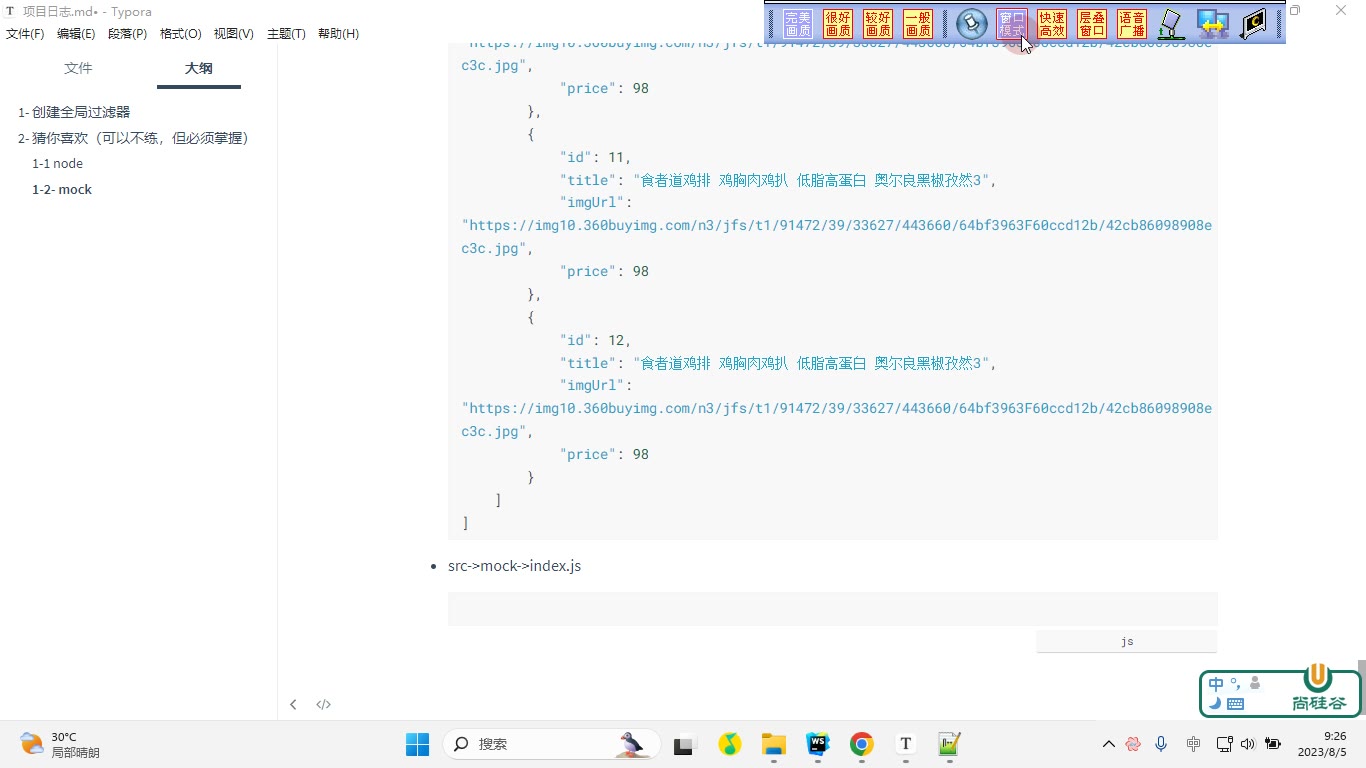This screenshot has height=768, width=1366.
Task: Switch to 文件 sidebar tab
Action: pos(78,68)
